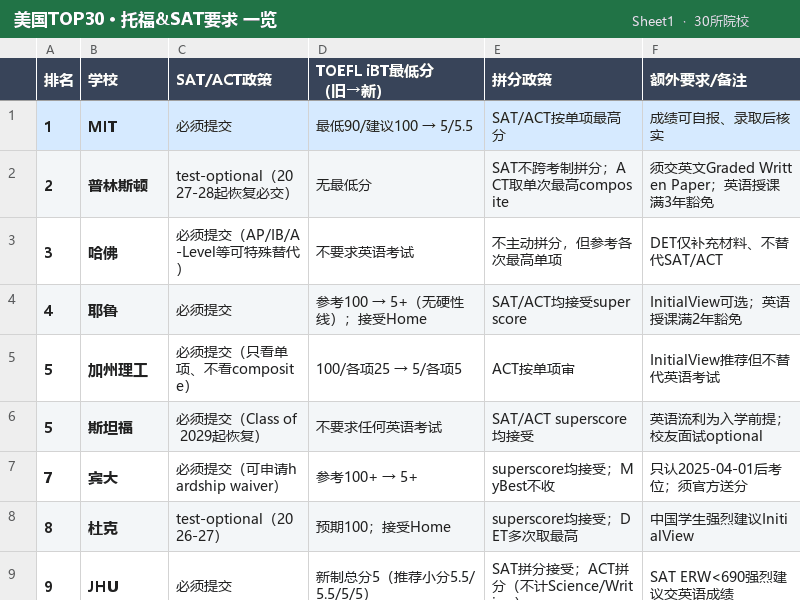Click the ACT按单项审 cell

click(x=563, y=368)
